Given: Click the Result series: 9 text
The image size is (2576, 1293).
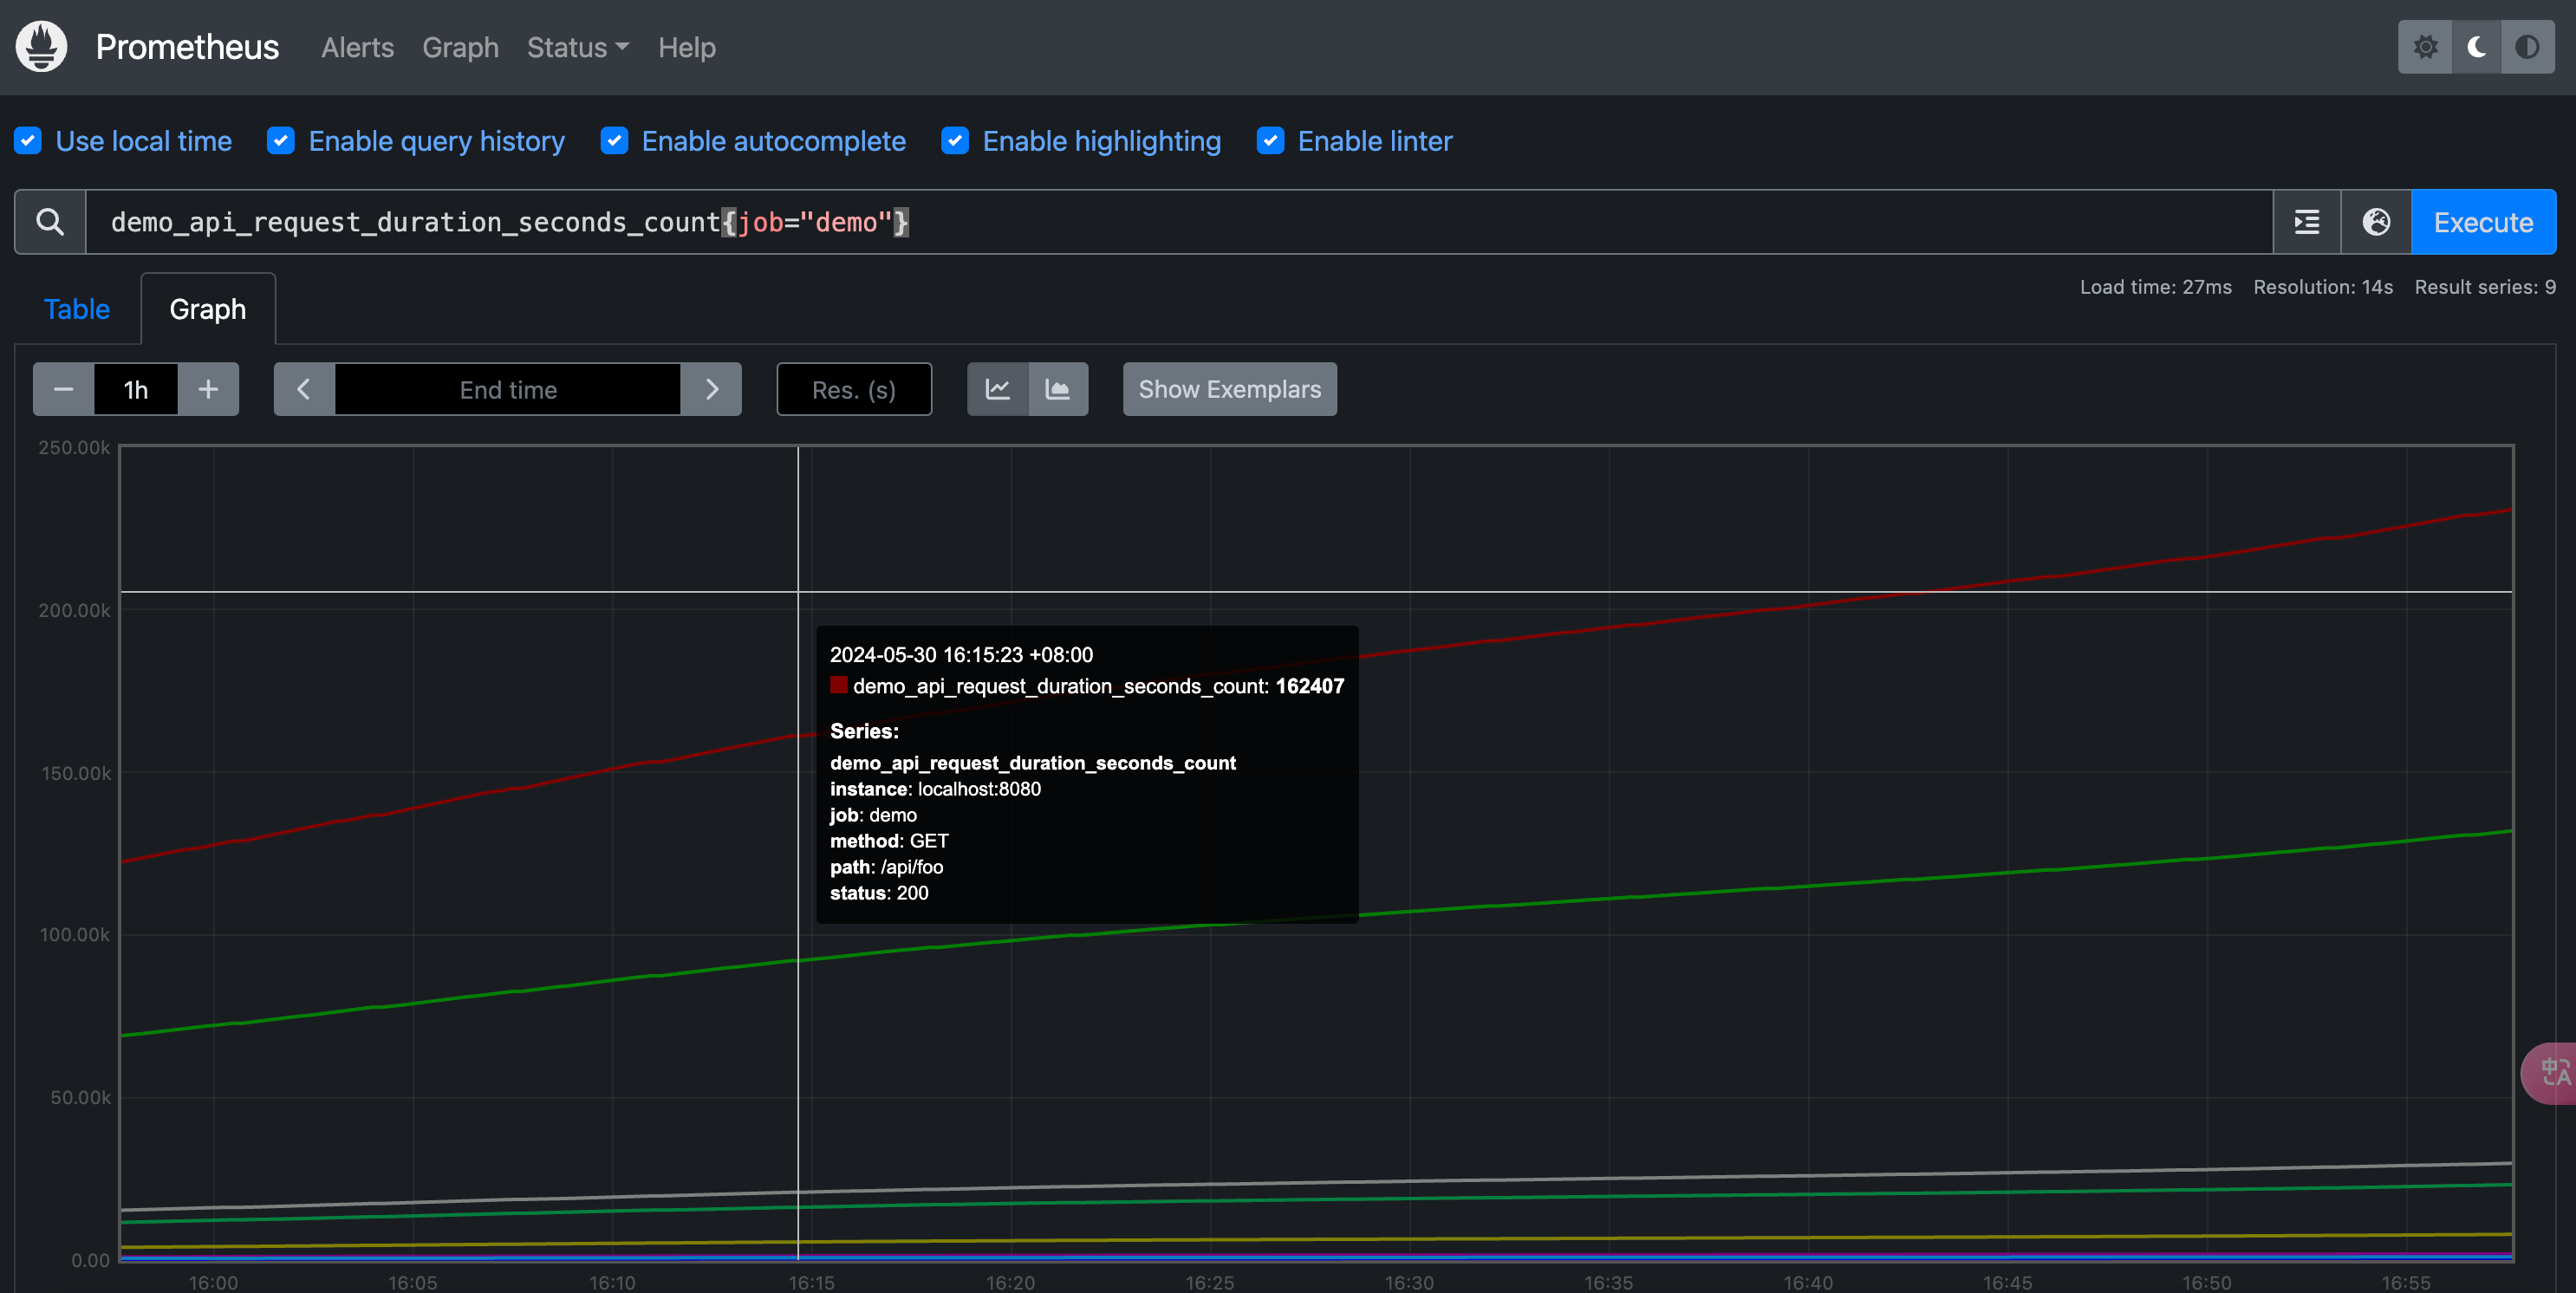Looking at the screenshot, I should pyautogui.click(x=2485, y=287).
